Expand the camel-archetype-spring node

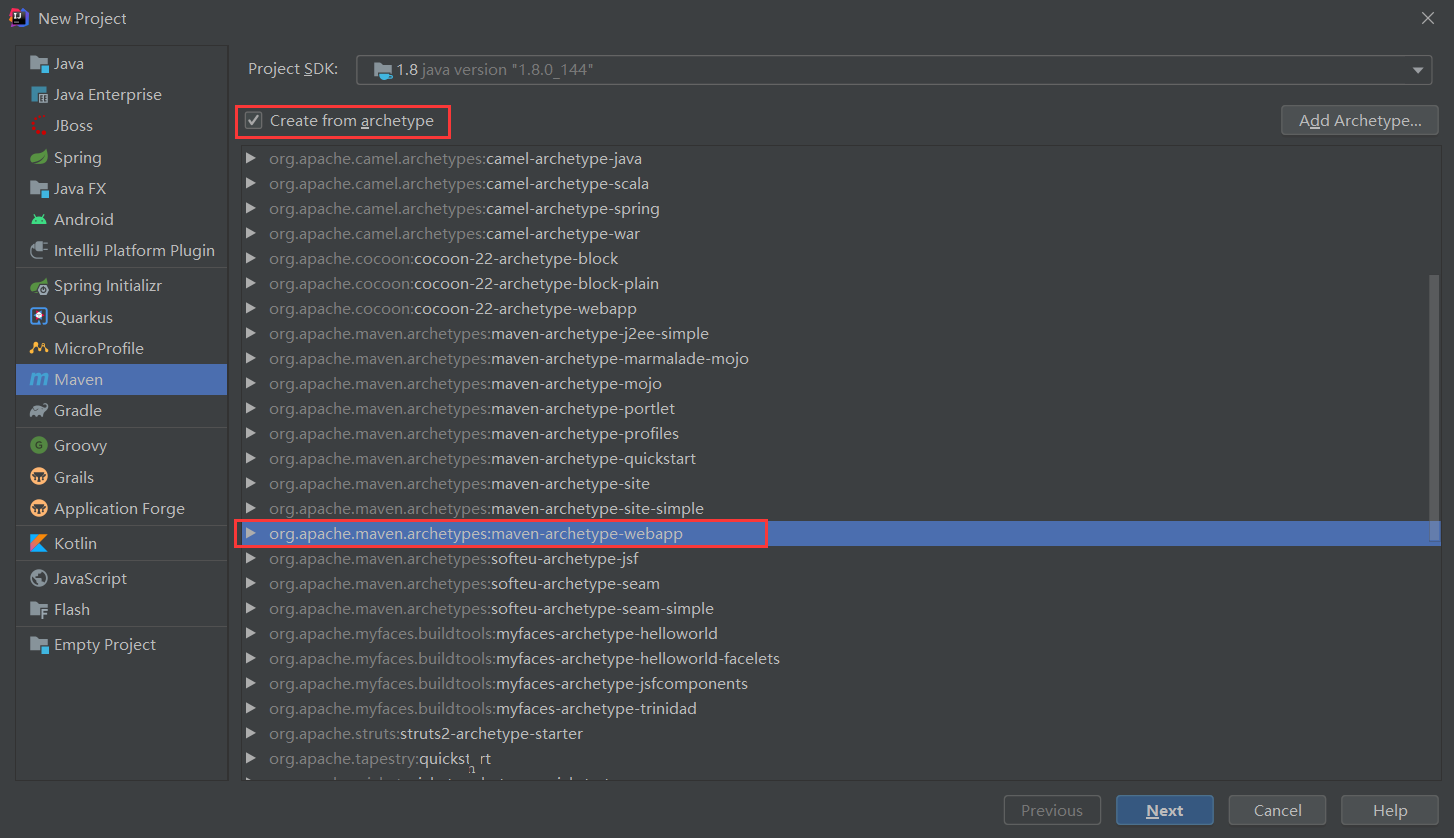tap(251, 208)
